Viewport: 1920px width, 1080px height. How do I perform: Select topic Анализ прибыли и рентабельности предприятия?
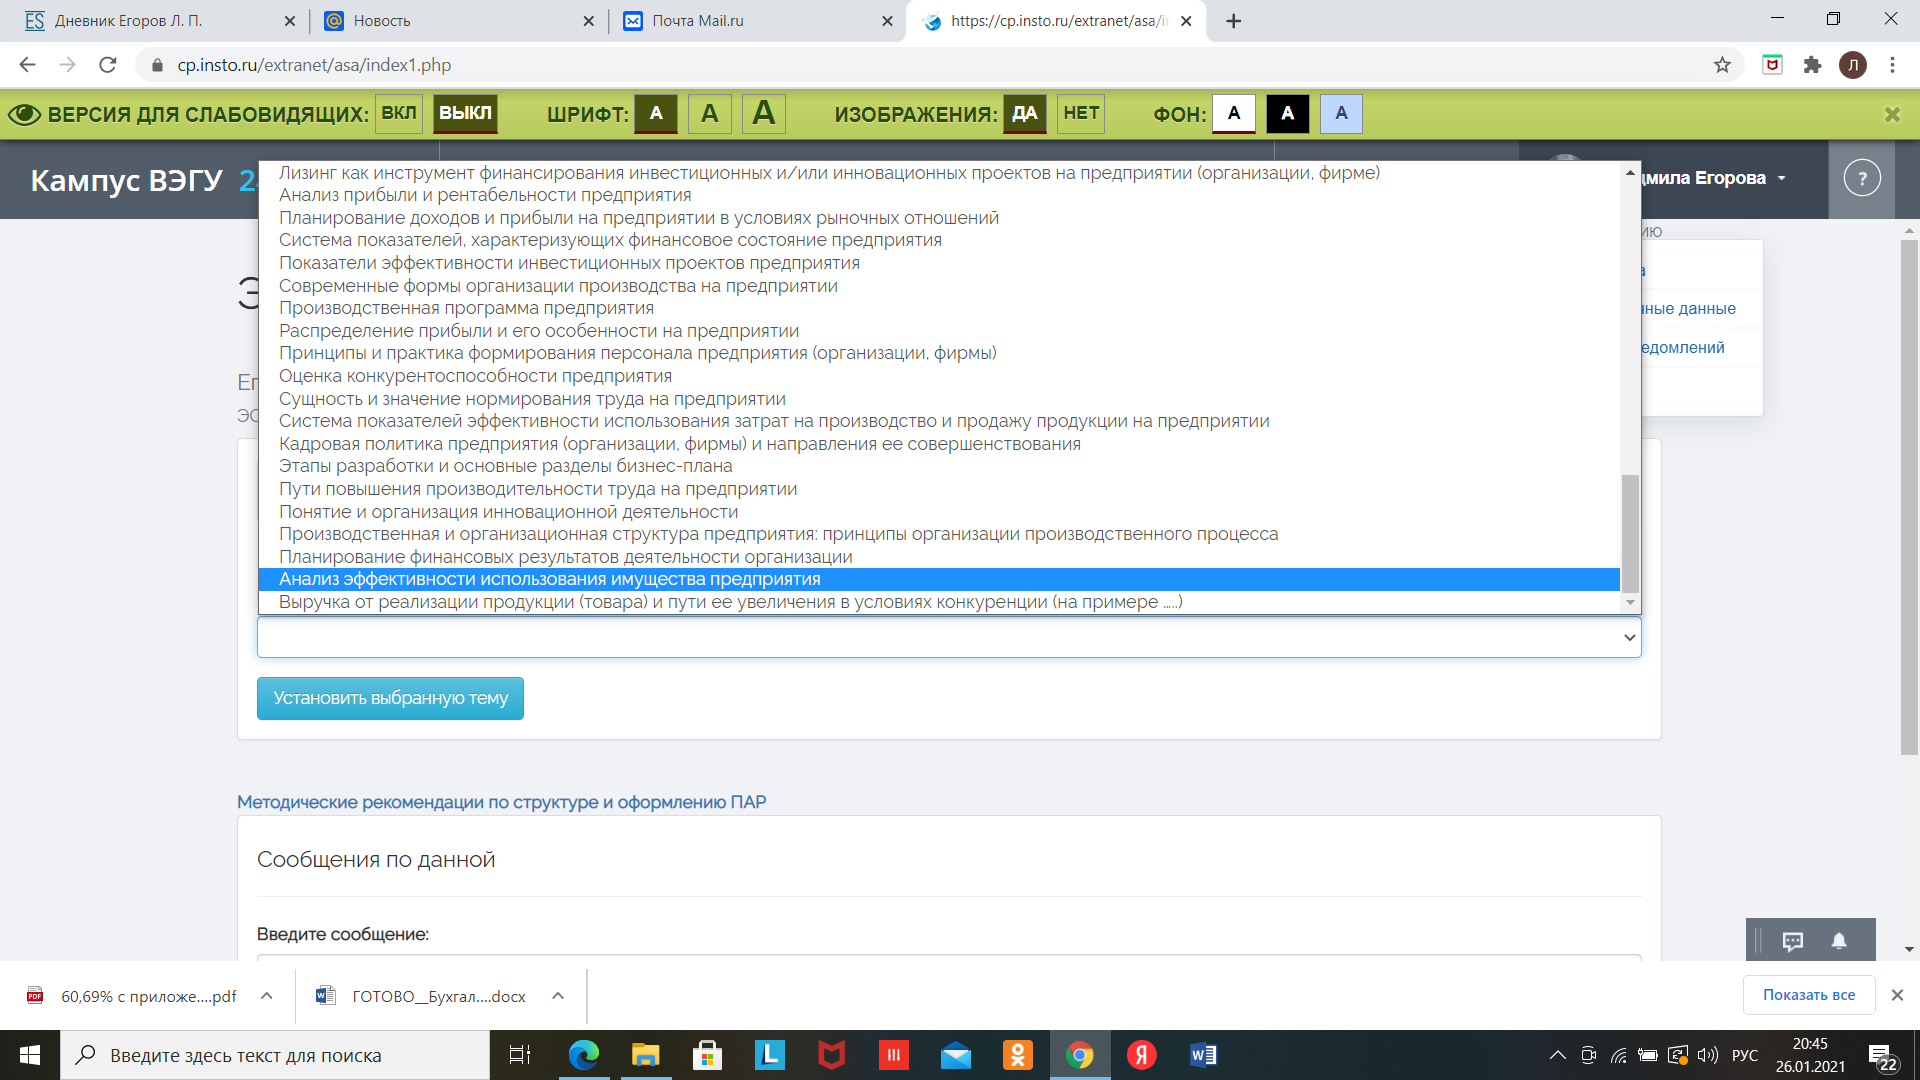coord(485,195)
